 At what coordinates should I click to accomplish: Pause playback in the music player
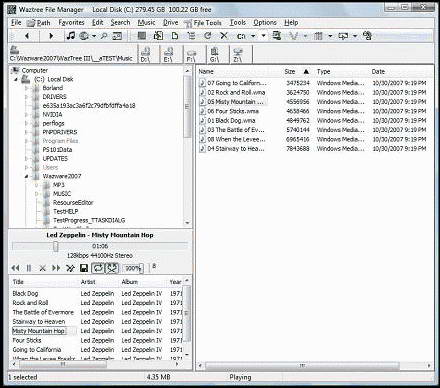pyautogui.click(x=29, y=268)
